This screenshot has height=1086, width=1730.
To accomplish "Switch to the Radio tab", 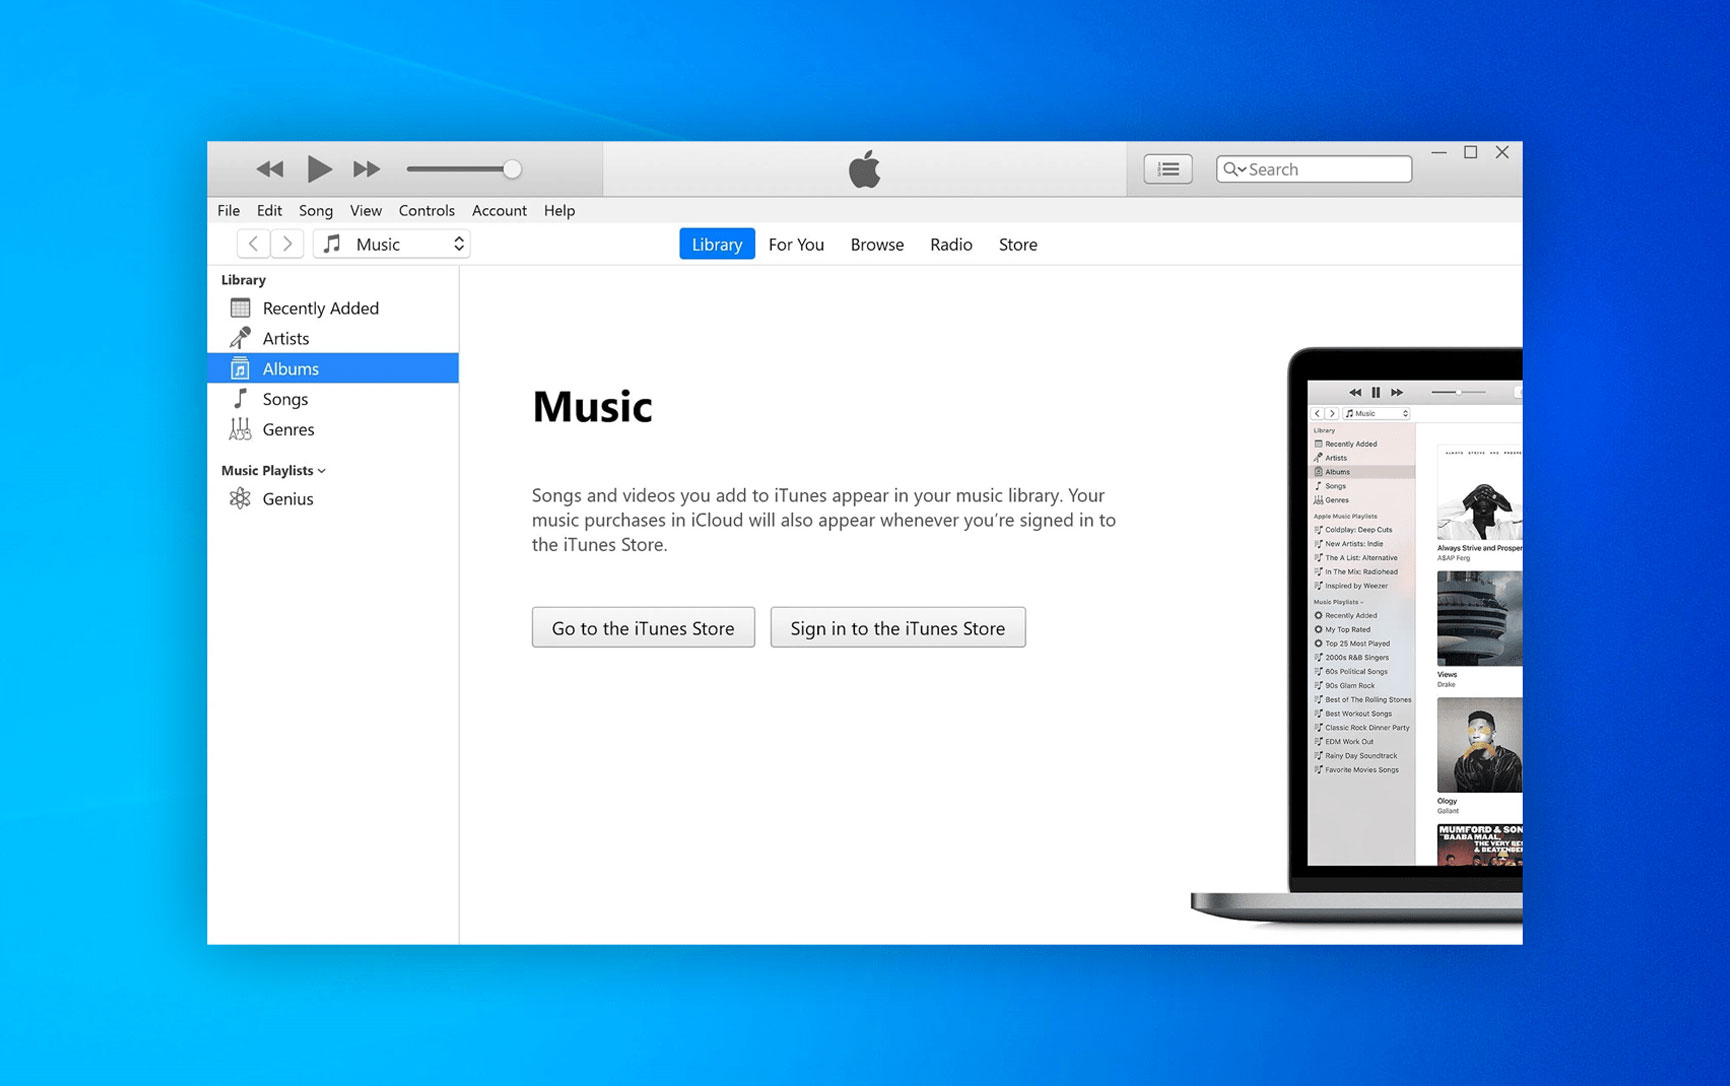I will pyautogui.click(x=951, y=244).
